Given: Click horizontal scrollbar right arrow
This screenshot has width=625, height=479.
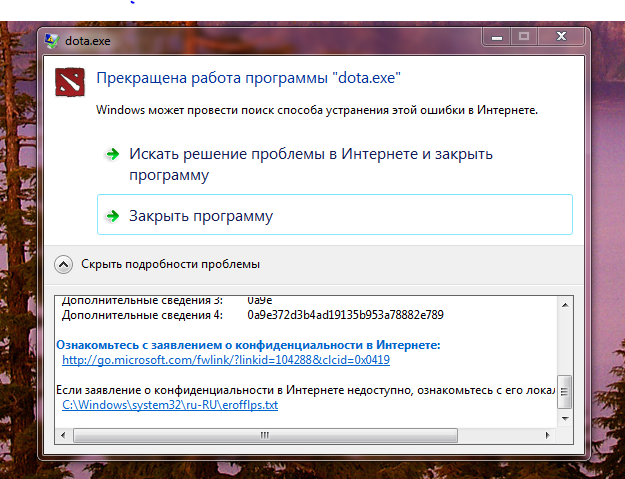Looking at the screenshot, I should point(548,435).
